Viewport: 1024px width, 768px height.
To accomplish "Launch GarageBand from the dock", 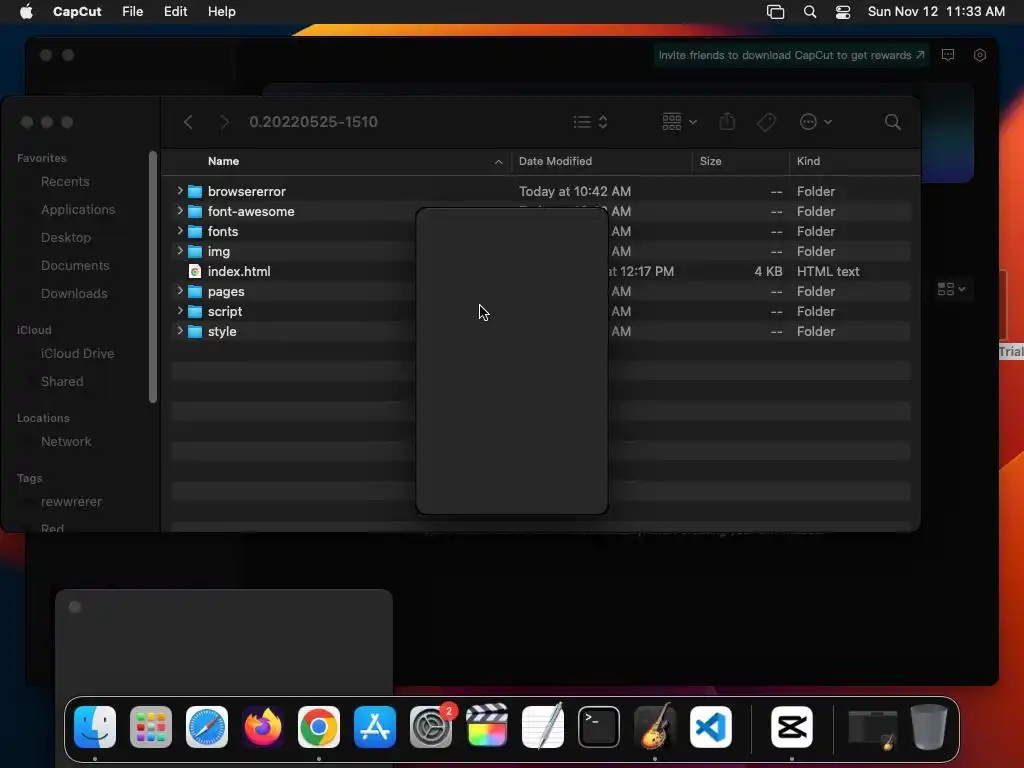I will [x=655, y=726].
